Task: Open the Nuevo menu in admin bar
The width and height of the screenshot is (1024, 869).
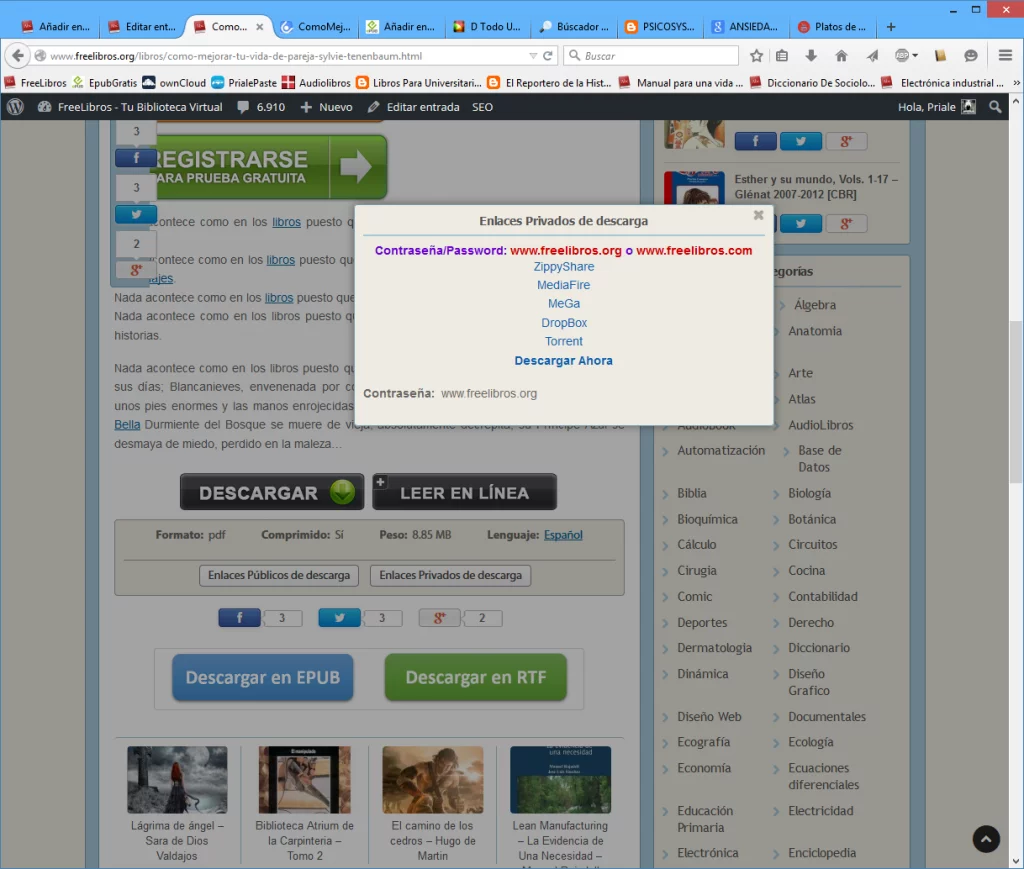Action: (326, 107)
